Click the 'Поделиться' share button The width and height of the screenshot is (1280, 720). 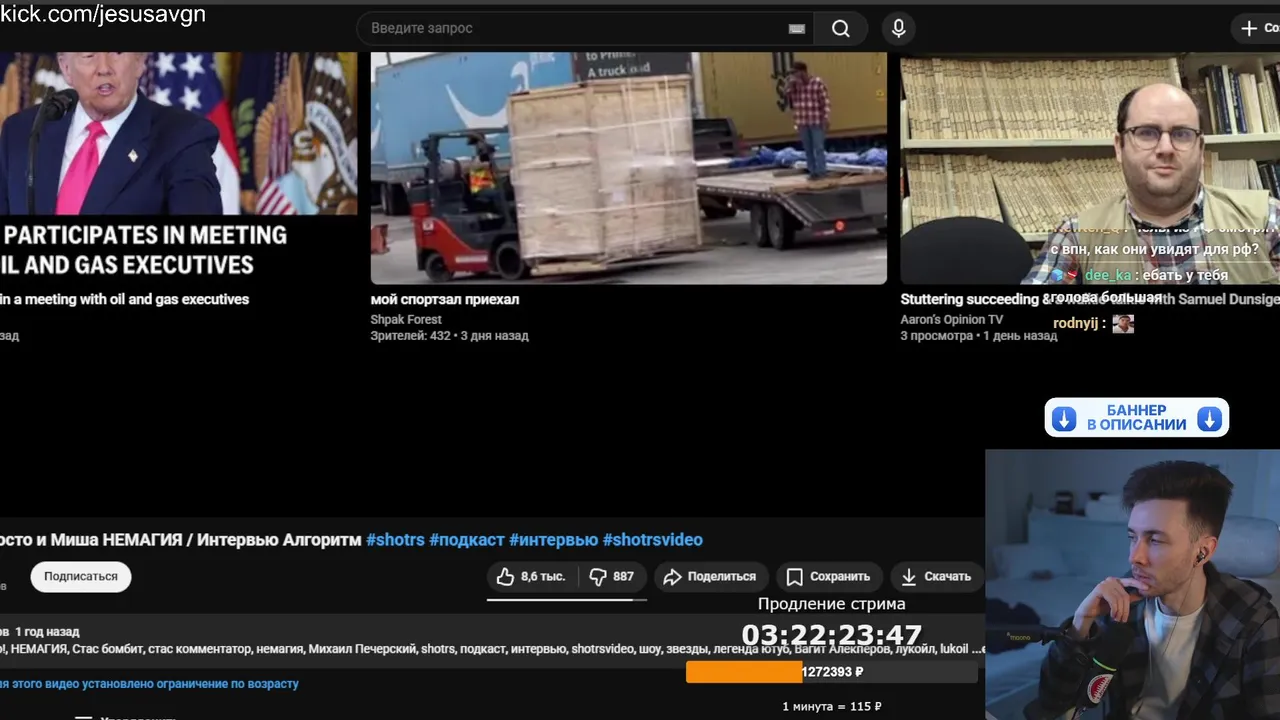(710, 577)
